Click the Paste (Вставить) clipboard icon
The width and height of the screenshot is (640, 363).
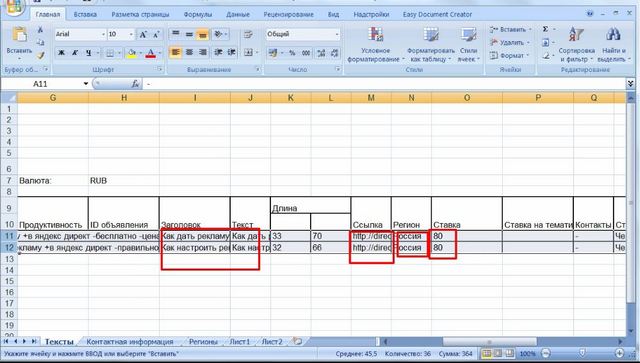pos(19,36)
